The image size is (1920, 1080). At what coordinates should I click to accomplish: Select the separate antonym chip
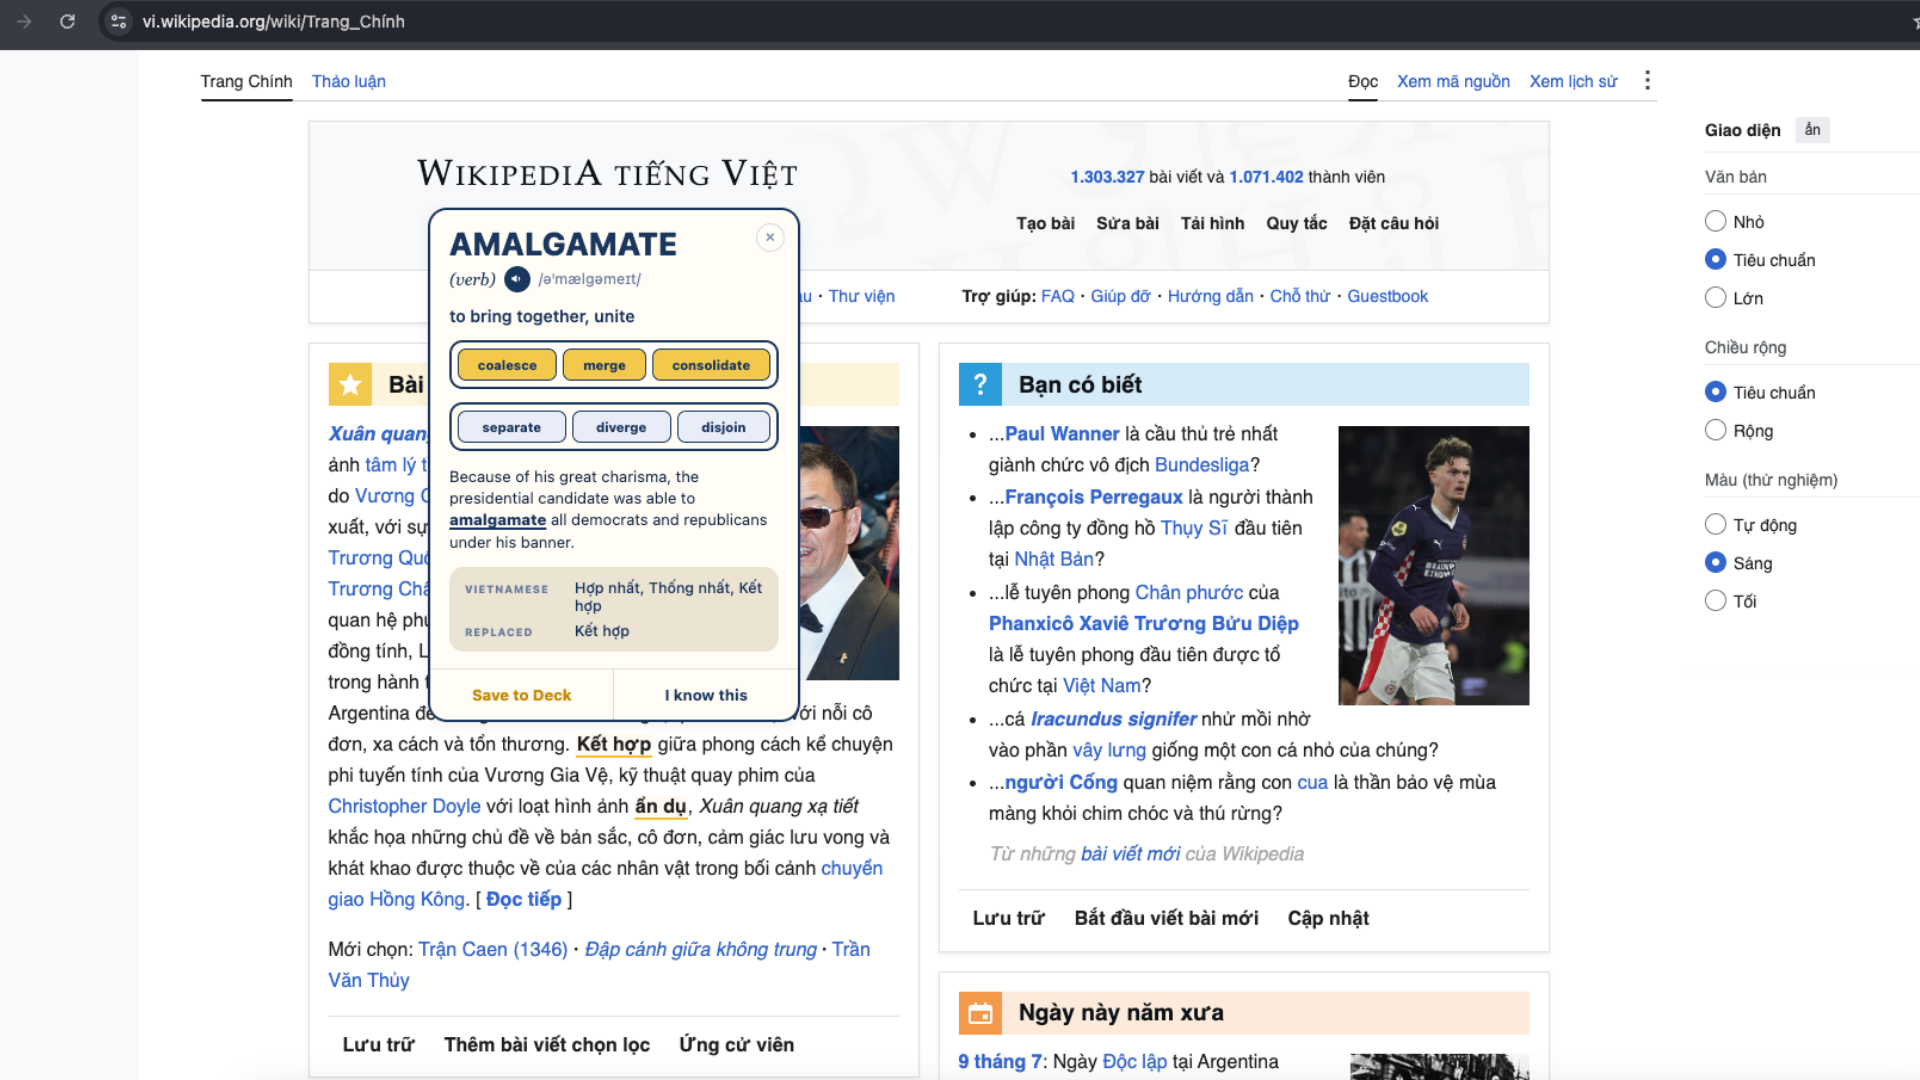511,427
